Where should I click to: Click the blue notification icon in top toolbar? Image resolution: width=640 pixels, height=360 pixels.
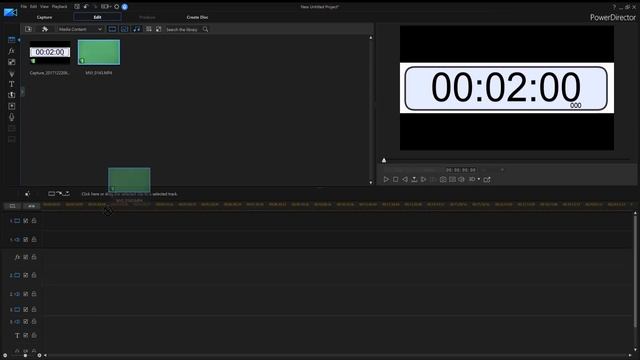(124, 7)
